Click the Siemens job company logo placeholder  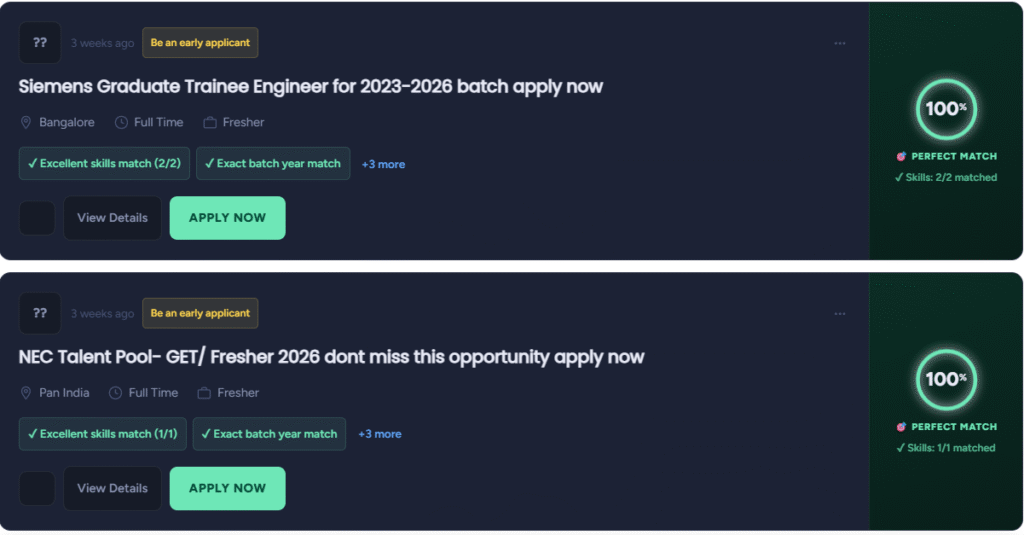pyautogui.click(x=40, y=43)
